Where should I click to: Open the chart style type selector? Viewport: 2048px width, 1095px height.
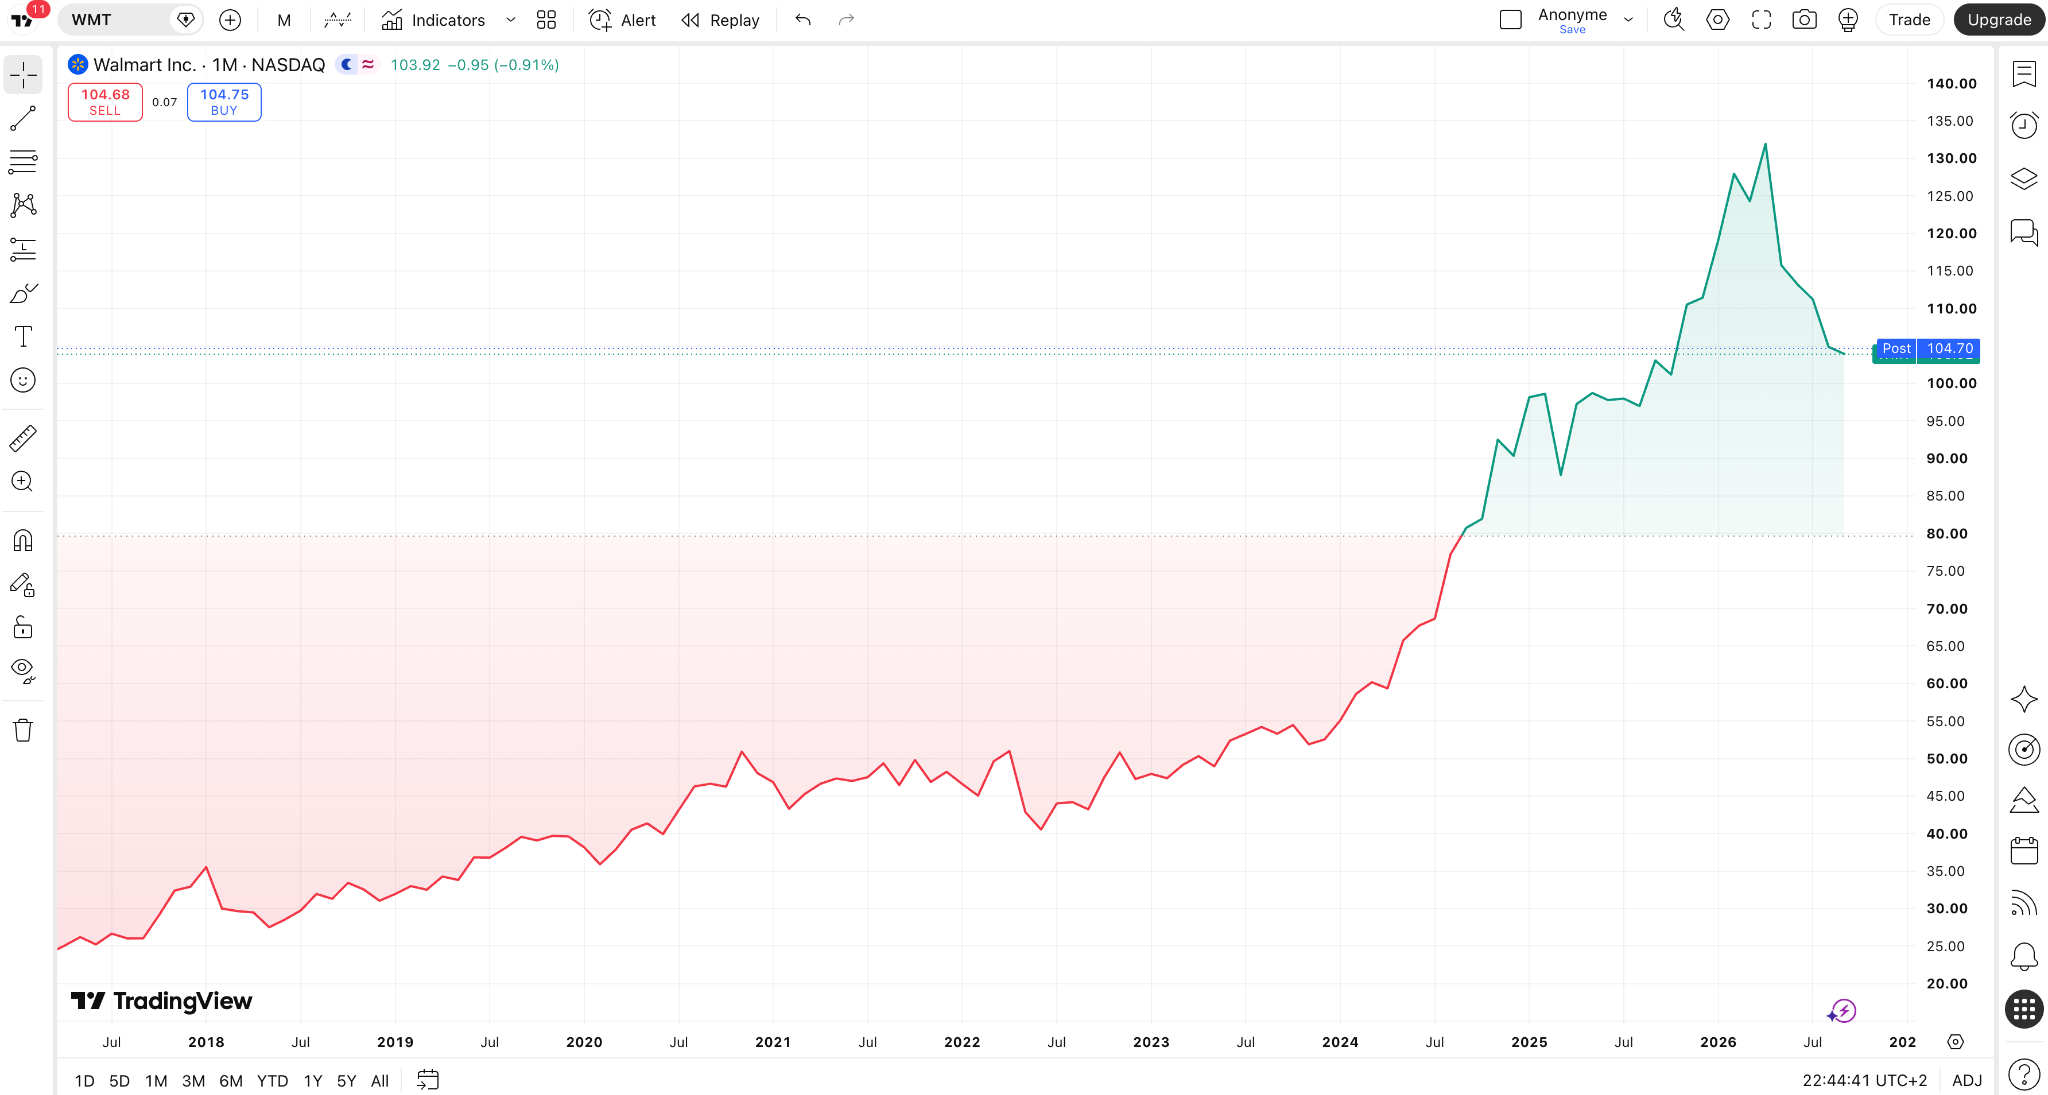[338, 20]
